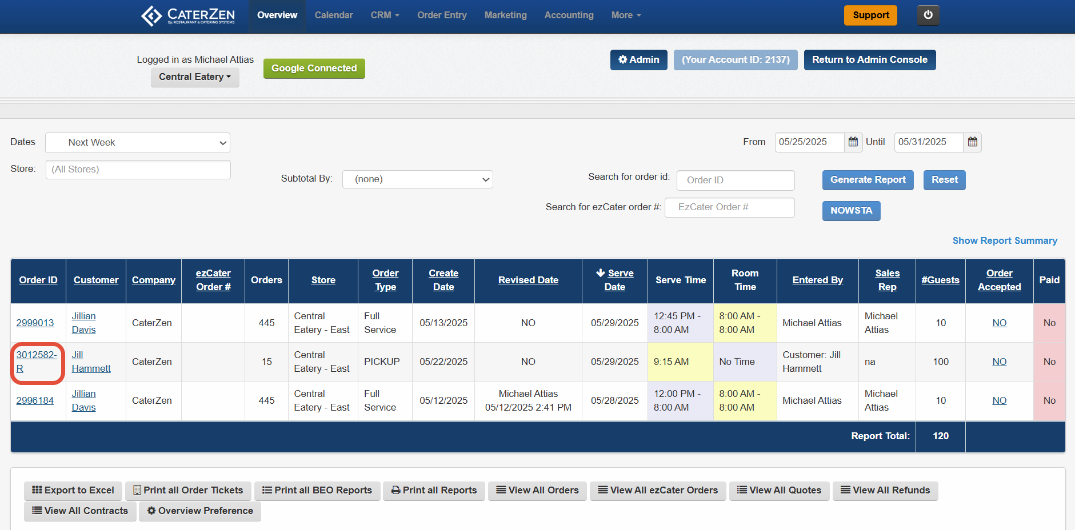
Task: Open calendar picker for Until date
Action: (x=972, y=142)
